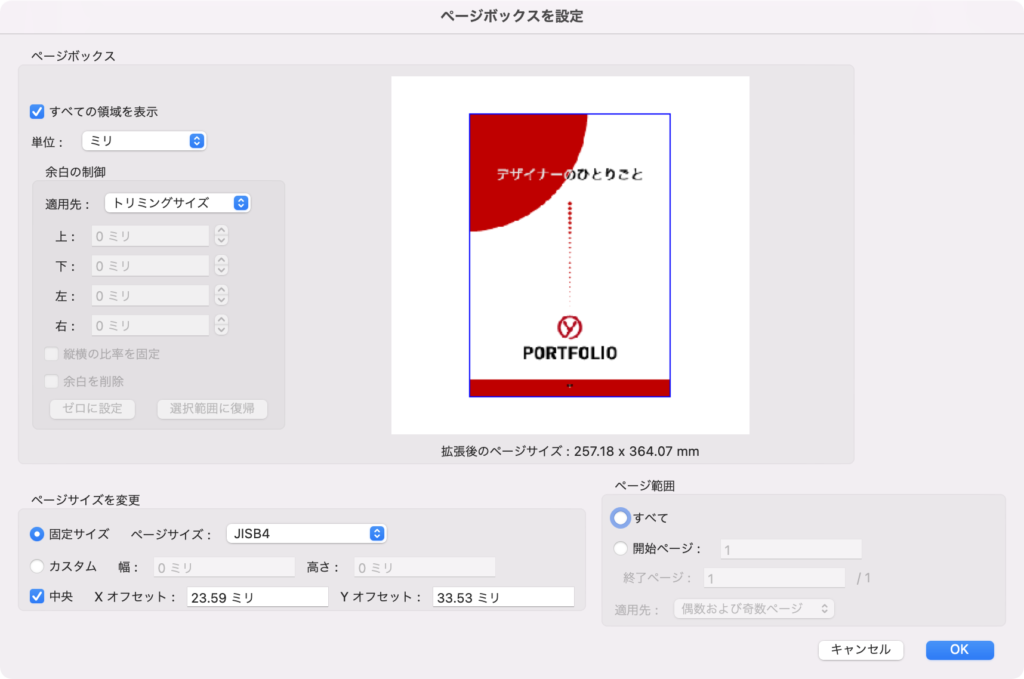Click the 開始ページ number field
This screenshot has width=1024, height=679.
[791, 549]
